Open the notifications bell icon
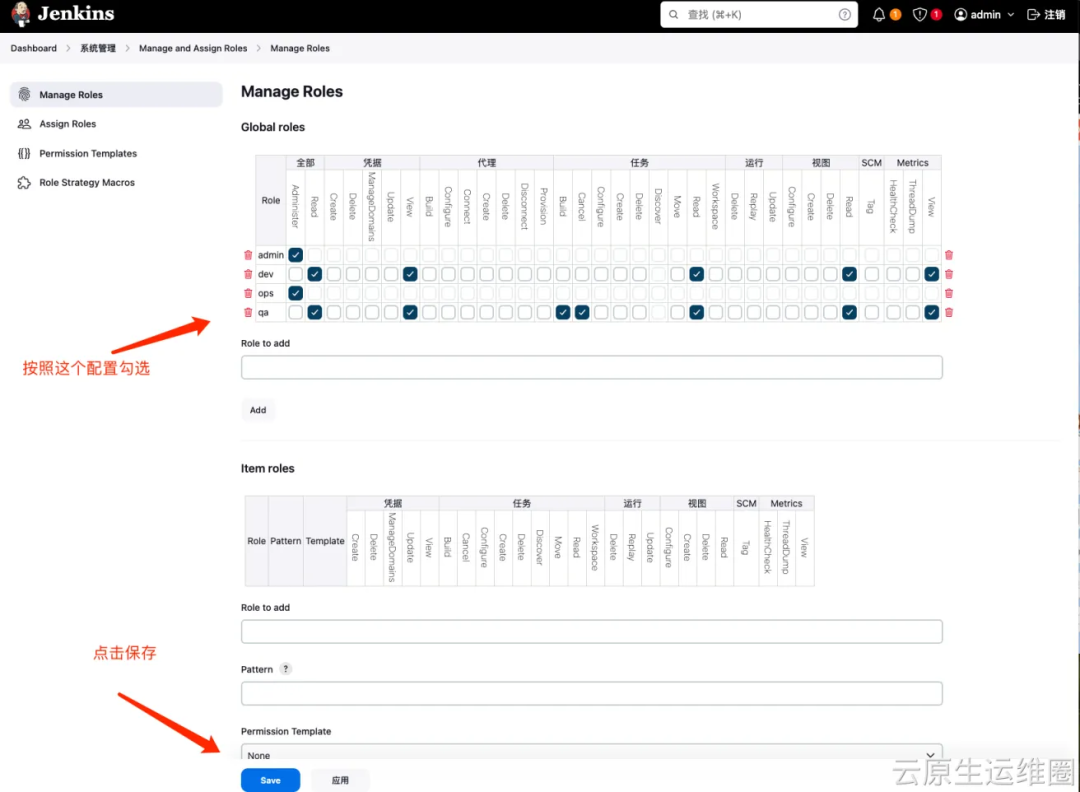Viewport: 1080px width, 792px height. pos(878,14)
